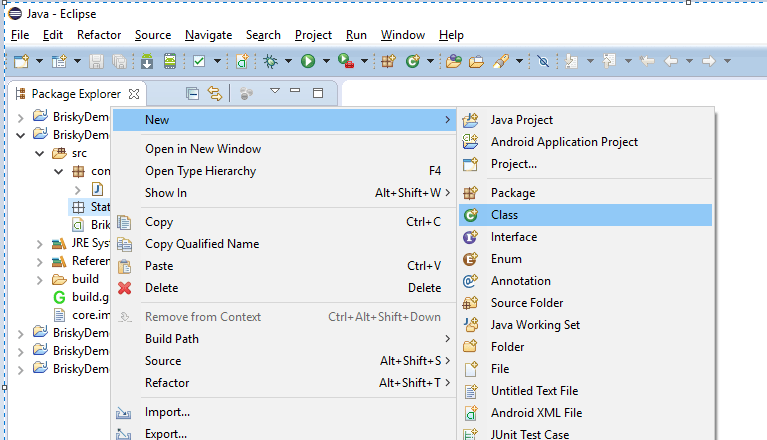Click the Save toolbar icon
This screenshot has width=767, height=440.
click(96, 61)
